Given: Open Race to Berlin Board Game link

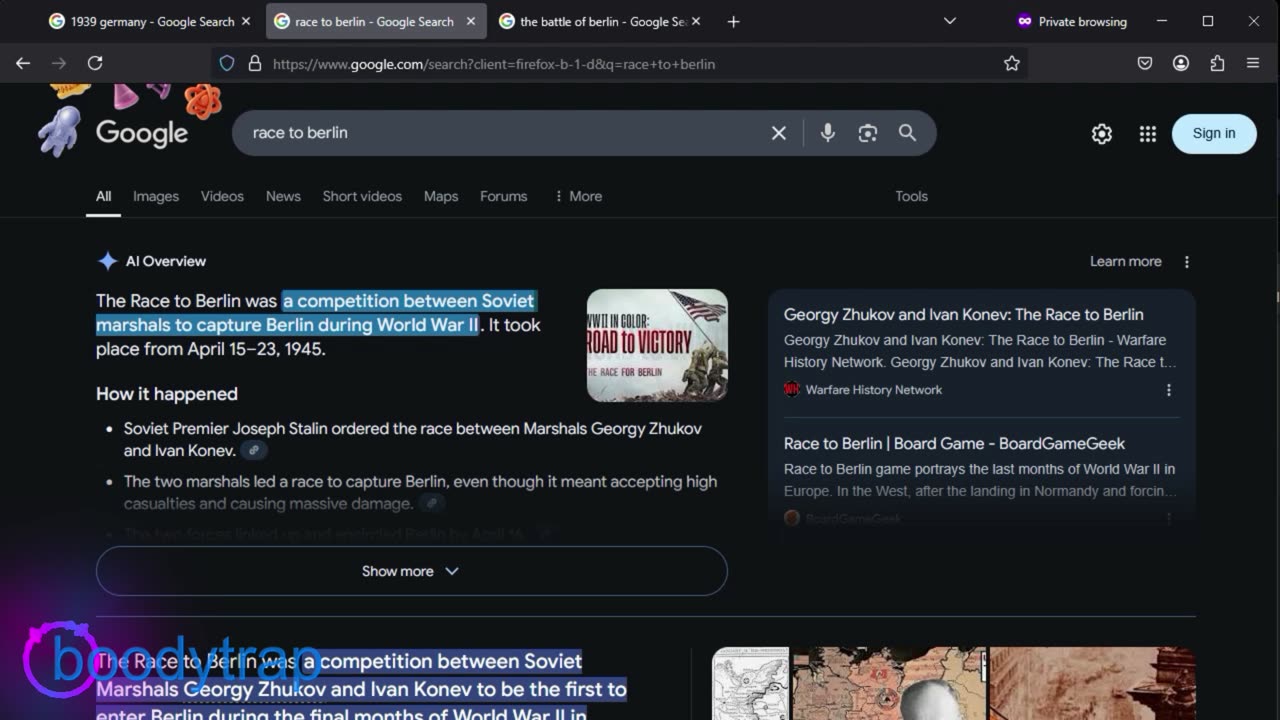Looking at the screenshot, I should click(x=954, y=443).
